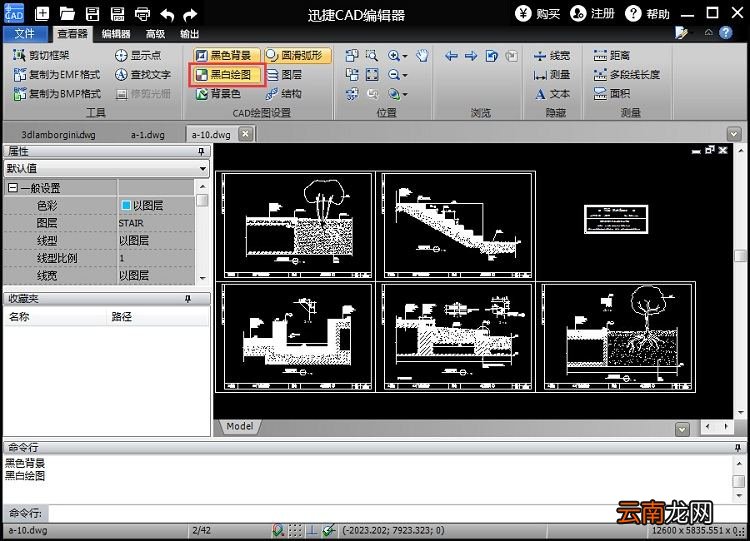Activate the pan hand tool

coord(422,55)
